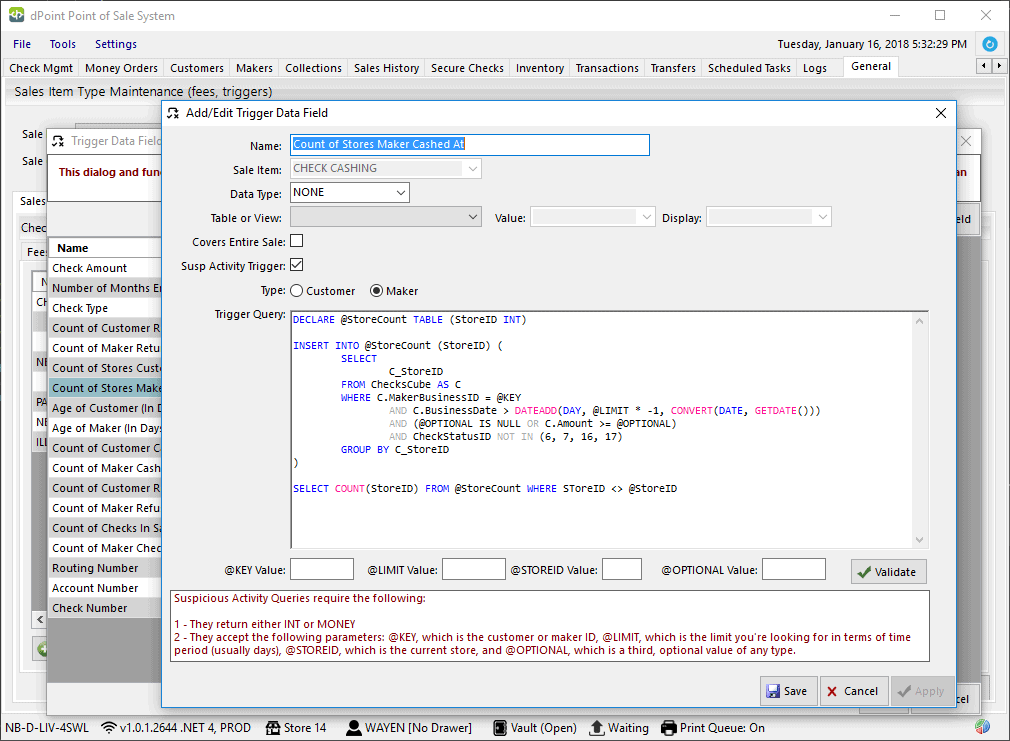Click the Cancel button in the dialog
This screenshot has width=1010, height=741.
[x=853, y=691]
